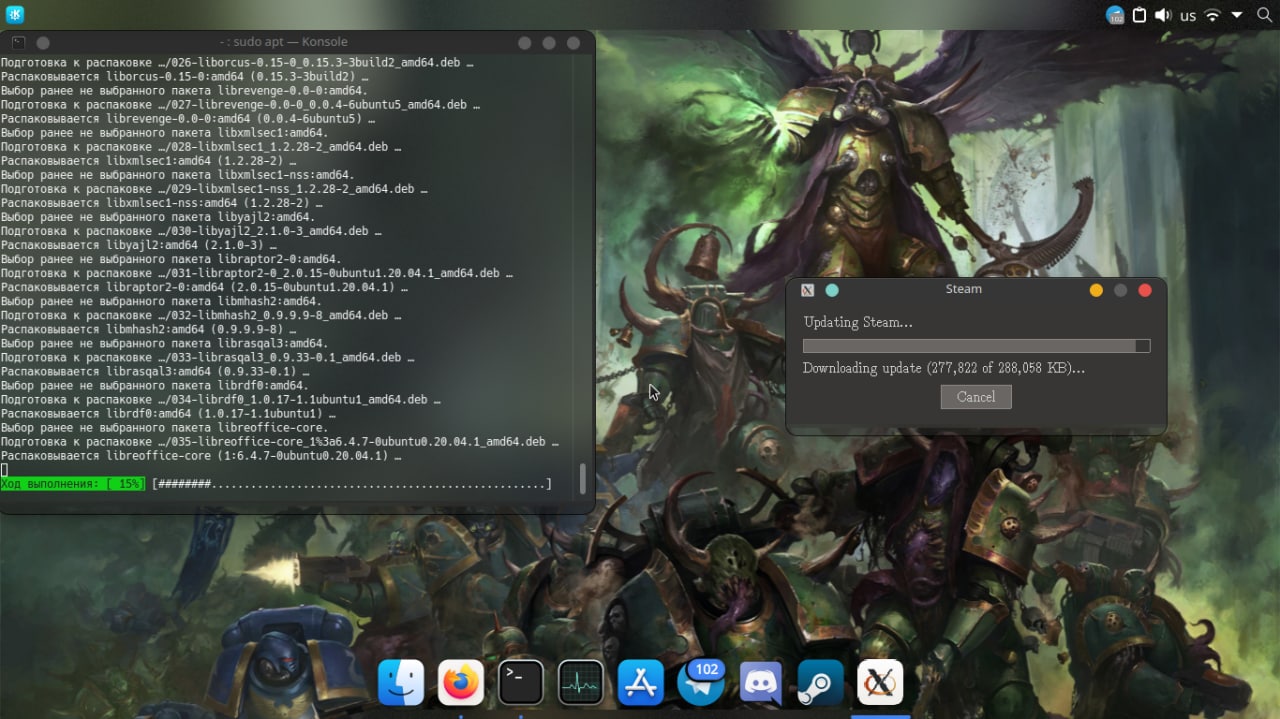Screen dimensions: 1280x719
Task: Minimize the Steam dialog with the yellow button
Action: point(1096,290)
